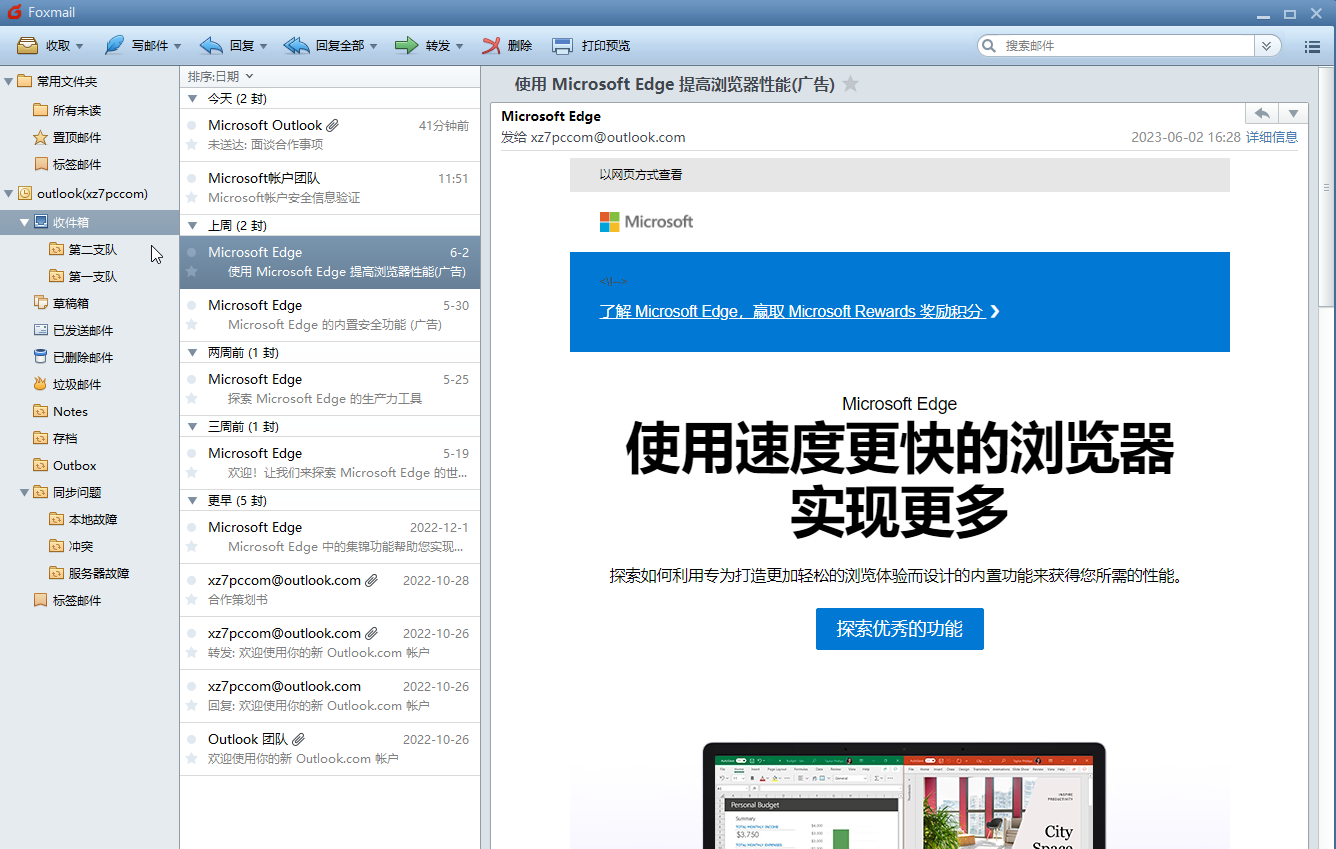The width and height of the screenshot is (1336, 849).
Task: Click the laptop image in email body
Action: tap(904, 796)
